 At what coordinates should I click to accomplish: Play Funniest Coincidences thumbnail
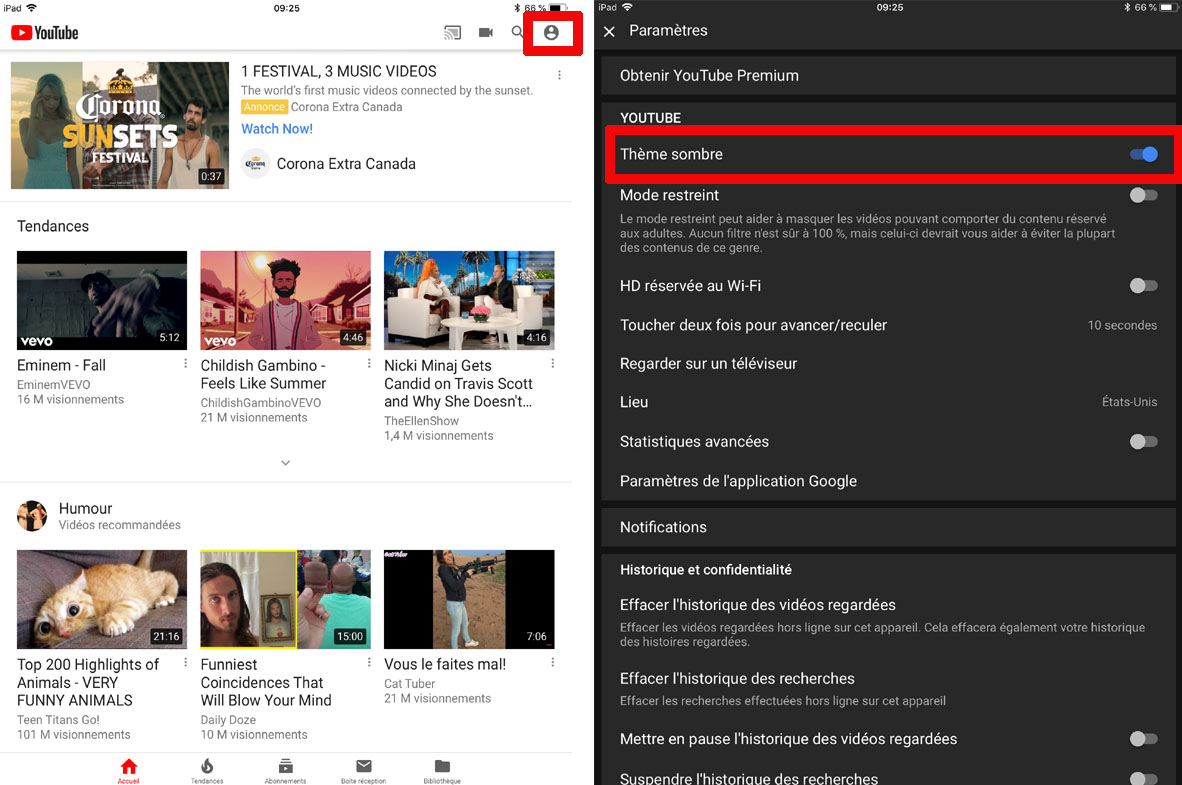[x=286, y=599]
